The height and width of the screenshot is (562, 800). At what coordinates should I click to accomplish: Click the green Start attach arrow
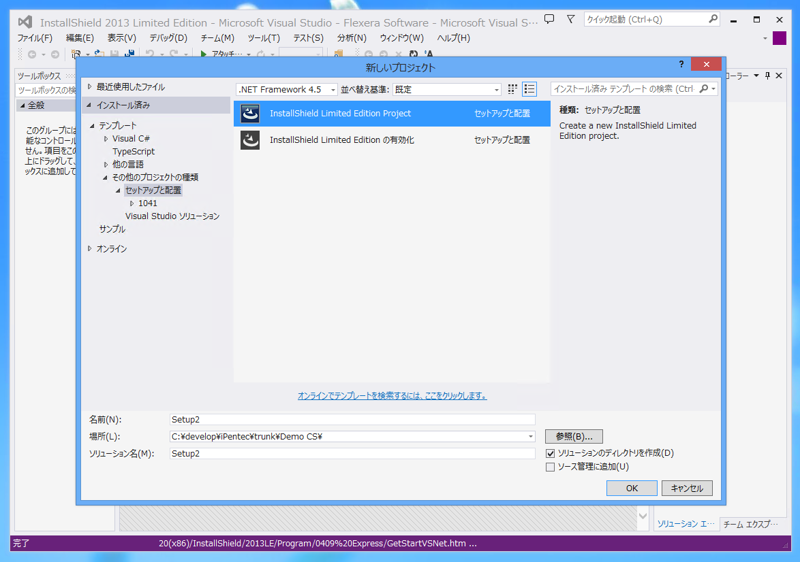[203, 54]
